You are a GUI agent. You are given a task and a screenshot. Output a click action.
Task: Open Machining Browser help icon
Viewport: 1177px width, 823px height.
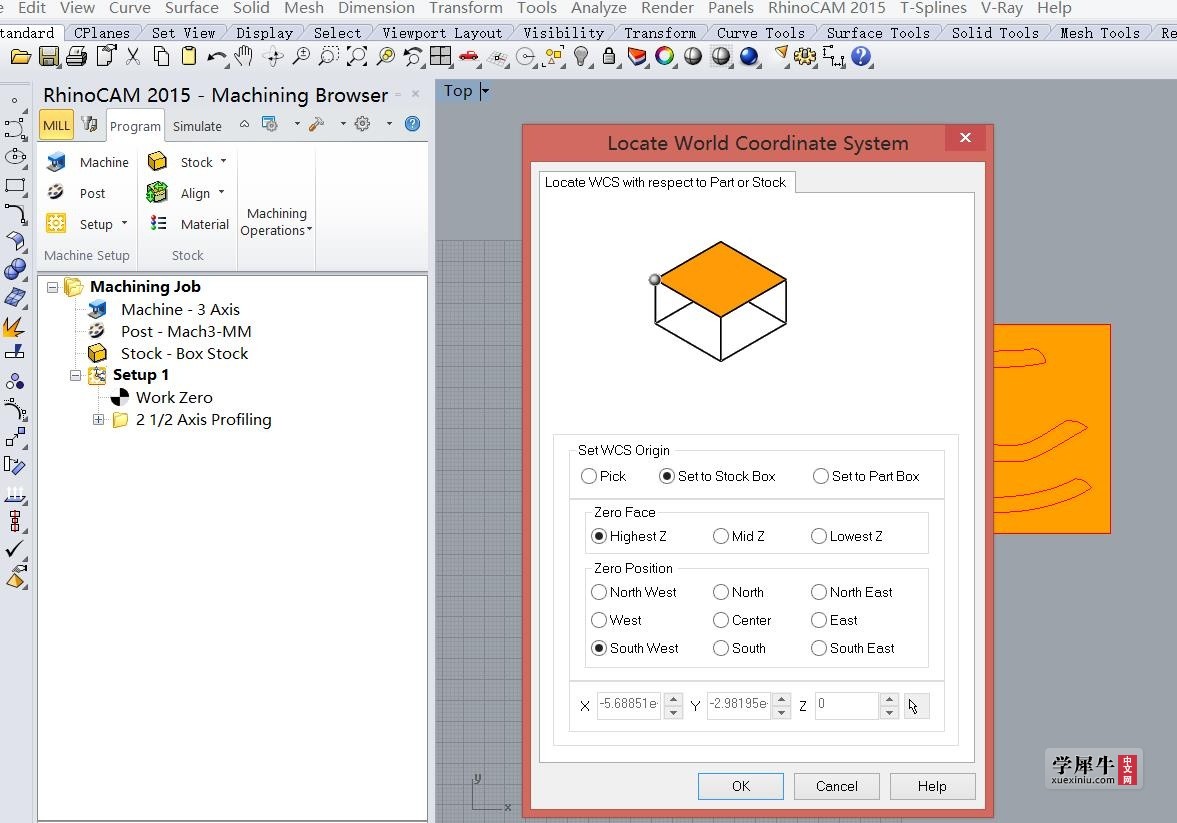[412, 124]
